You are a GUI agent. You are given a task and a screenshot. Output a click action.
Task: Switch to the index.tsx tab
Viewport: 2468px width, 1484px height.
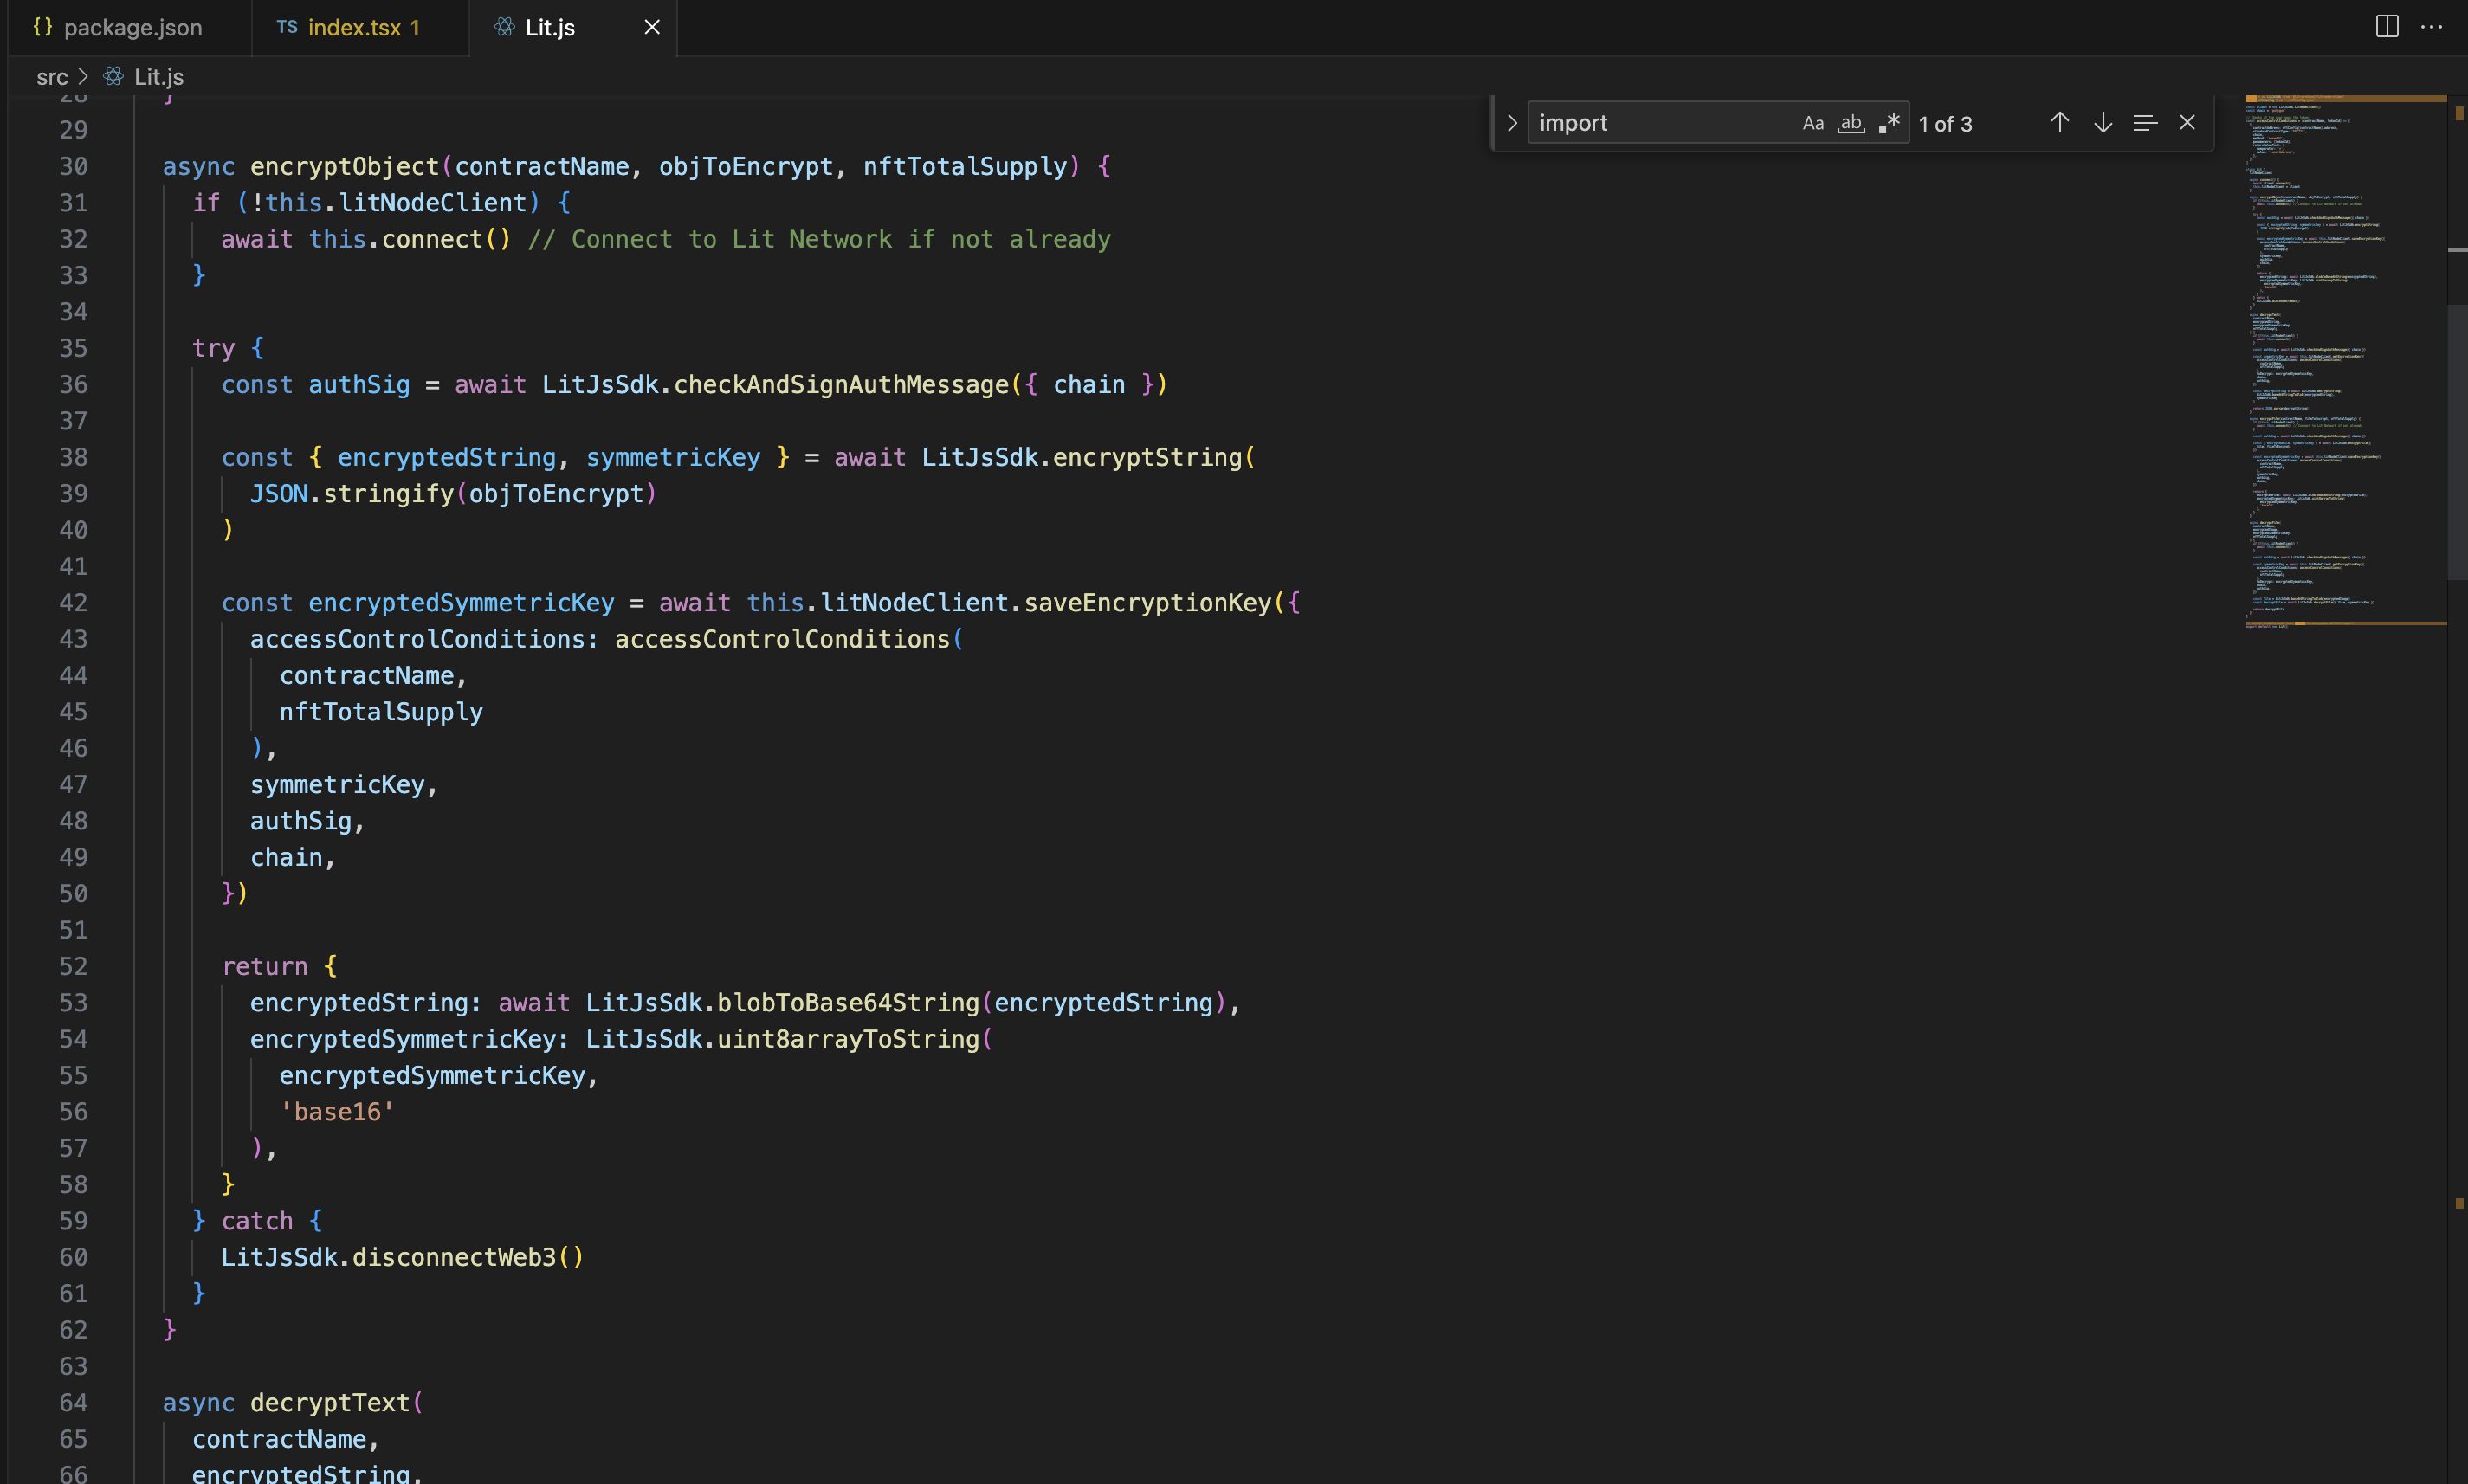pyautogui.click(x=360, y=27)
